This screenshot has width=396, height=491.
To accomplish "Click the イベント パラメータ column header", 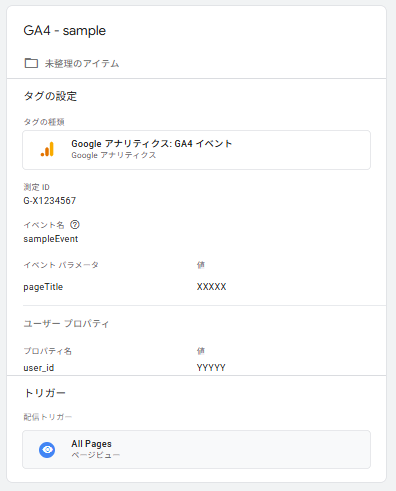I will [61, 265].
